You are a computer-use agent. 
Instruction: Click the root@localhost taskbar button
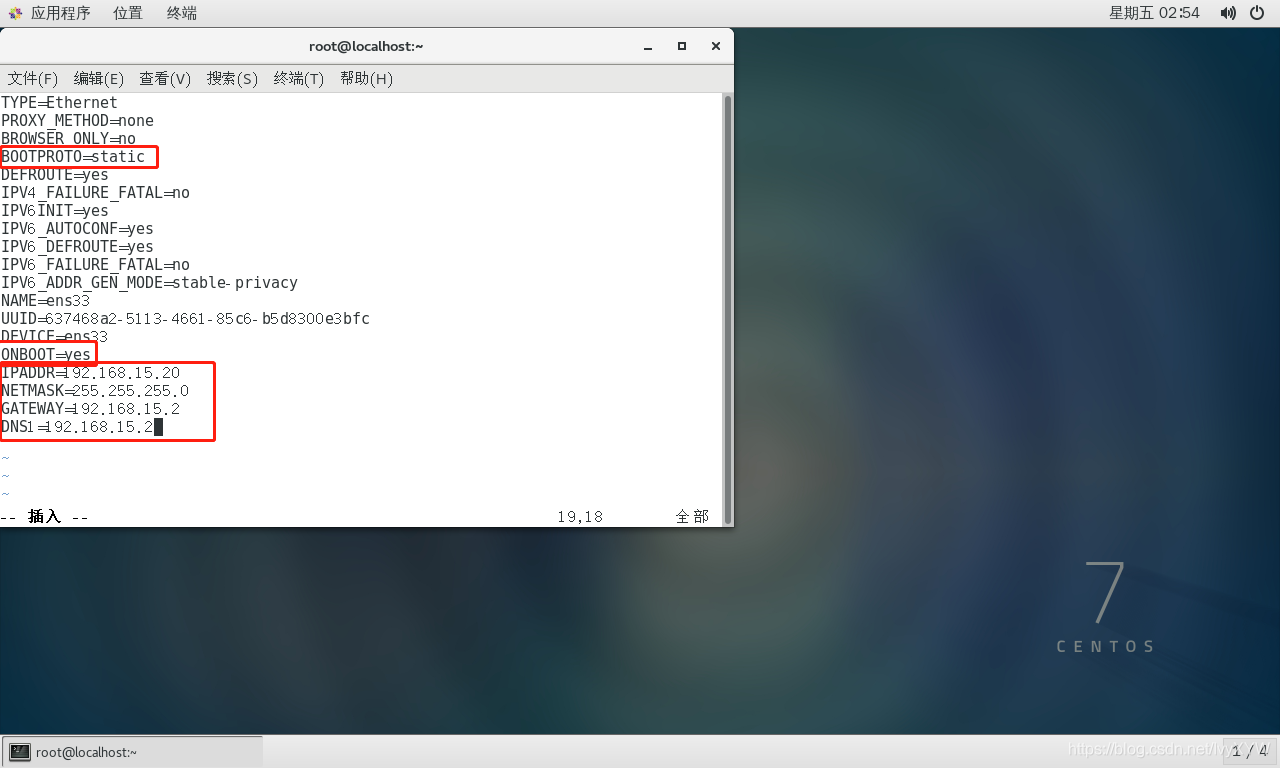pos(132,752)
